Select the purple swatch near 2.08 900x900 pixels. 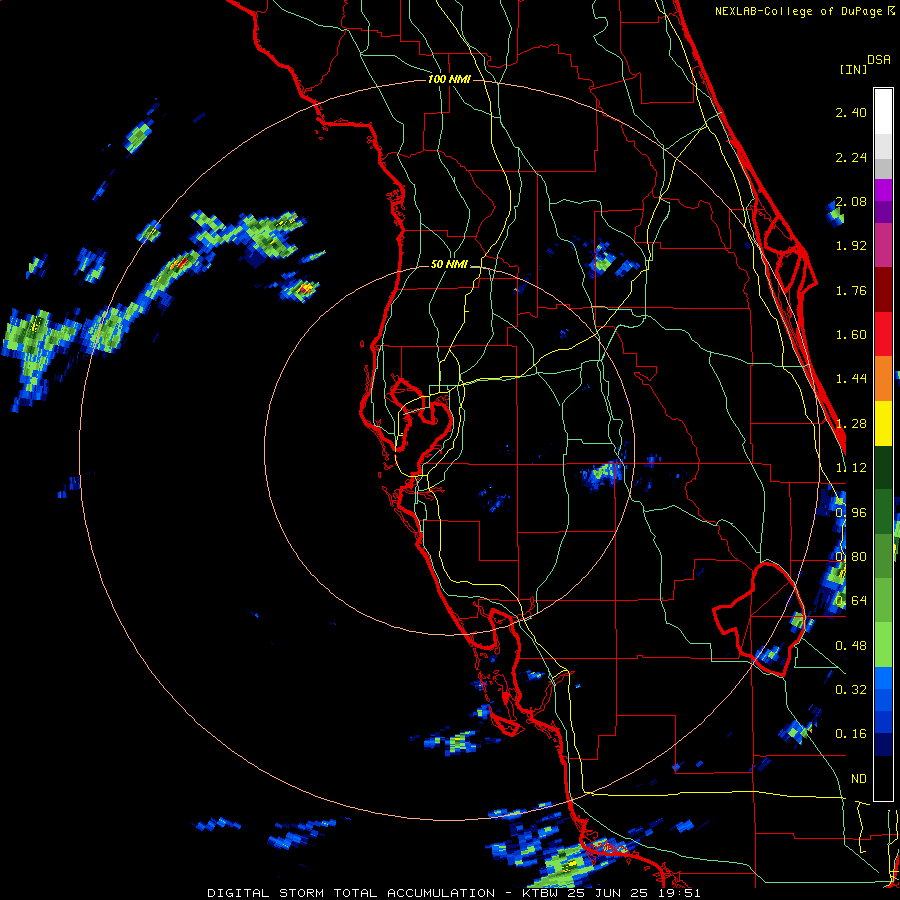coord(883,212)
